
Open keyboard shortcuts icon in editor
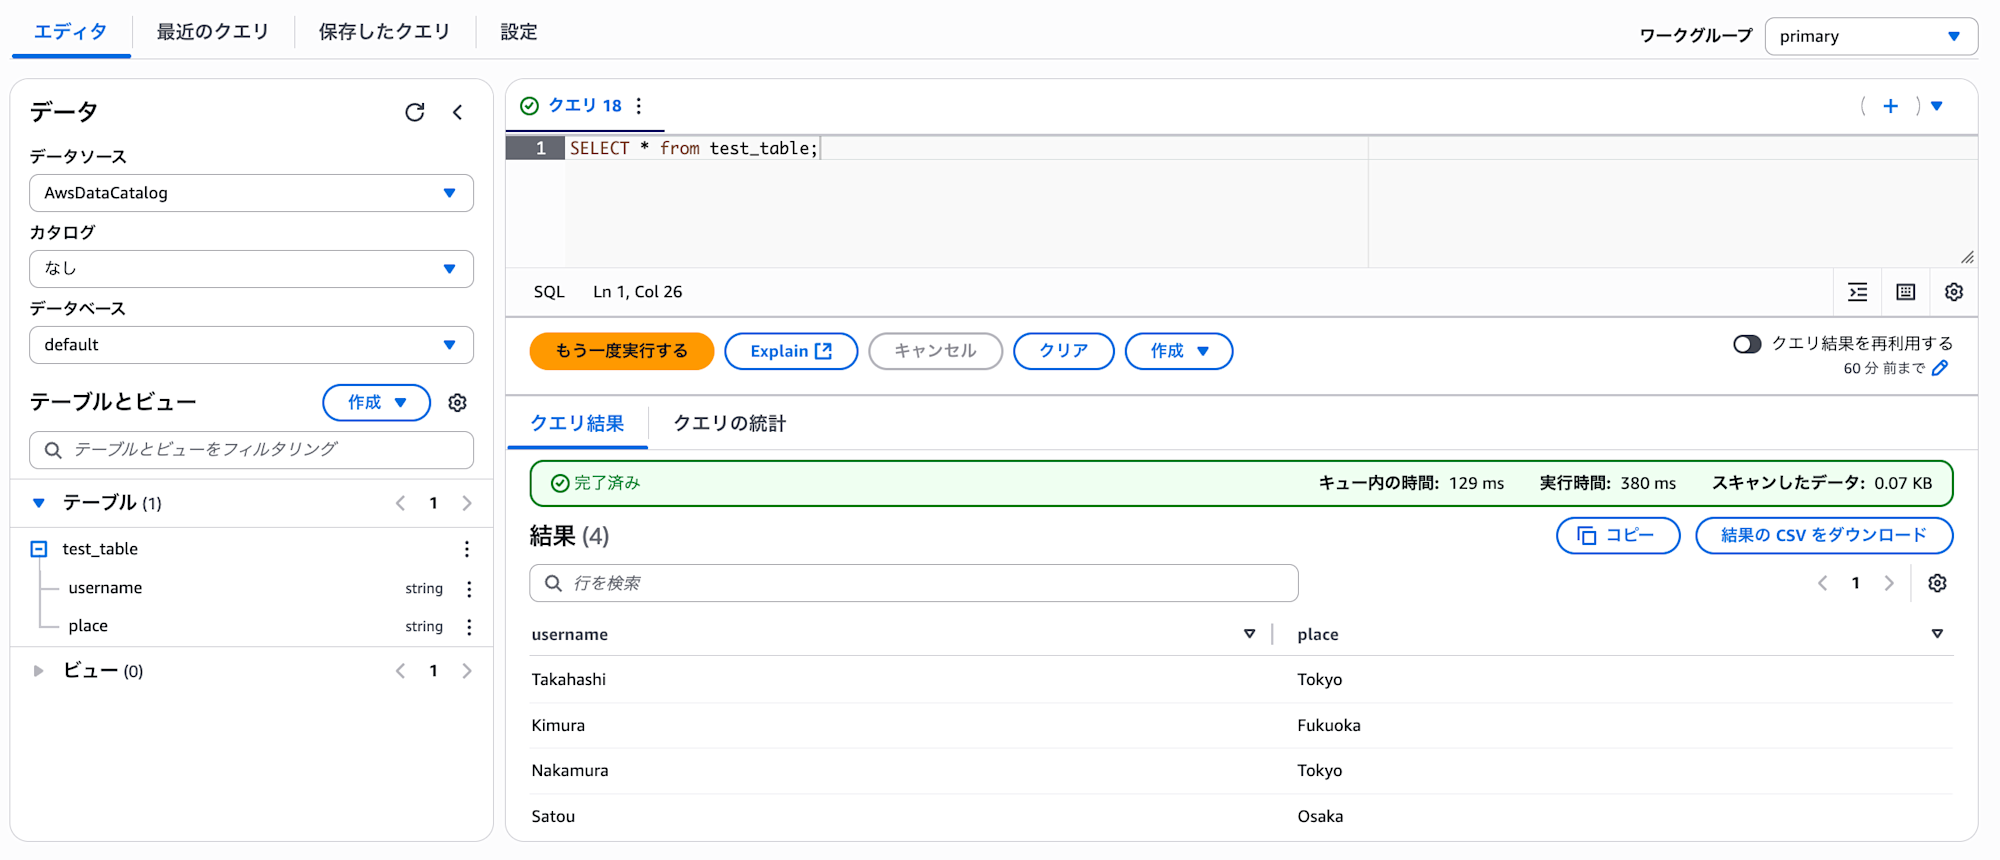point(1906,292)
